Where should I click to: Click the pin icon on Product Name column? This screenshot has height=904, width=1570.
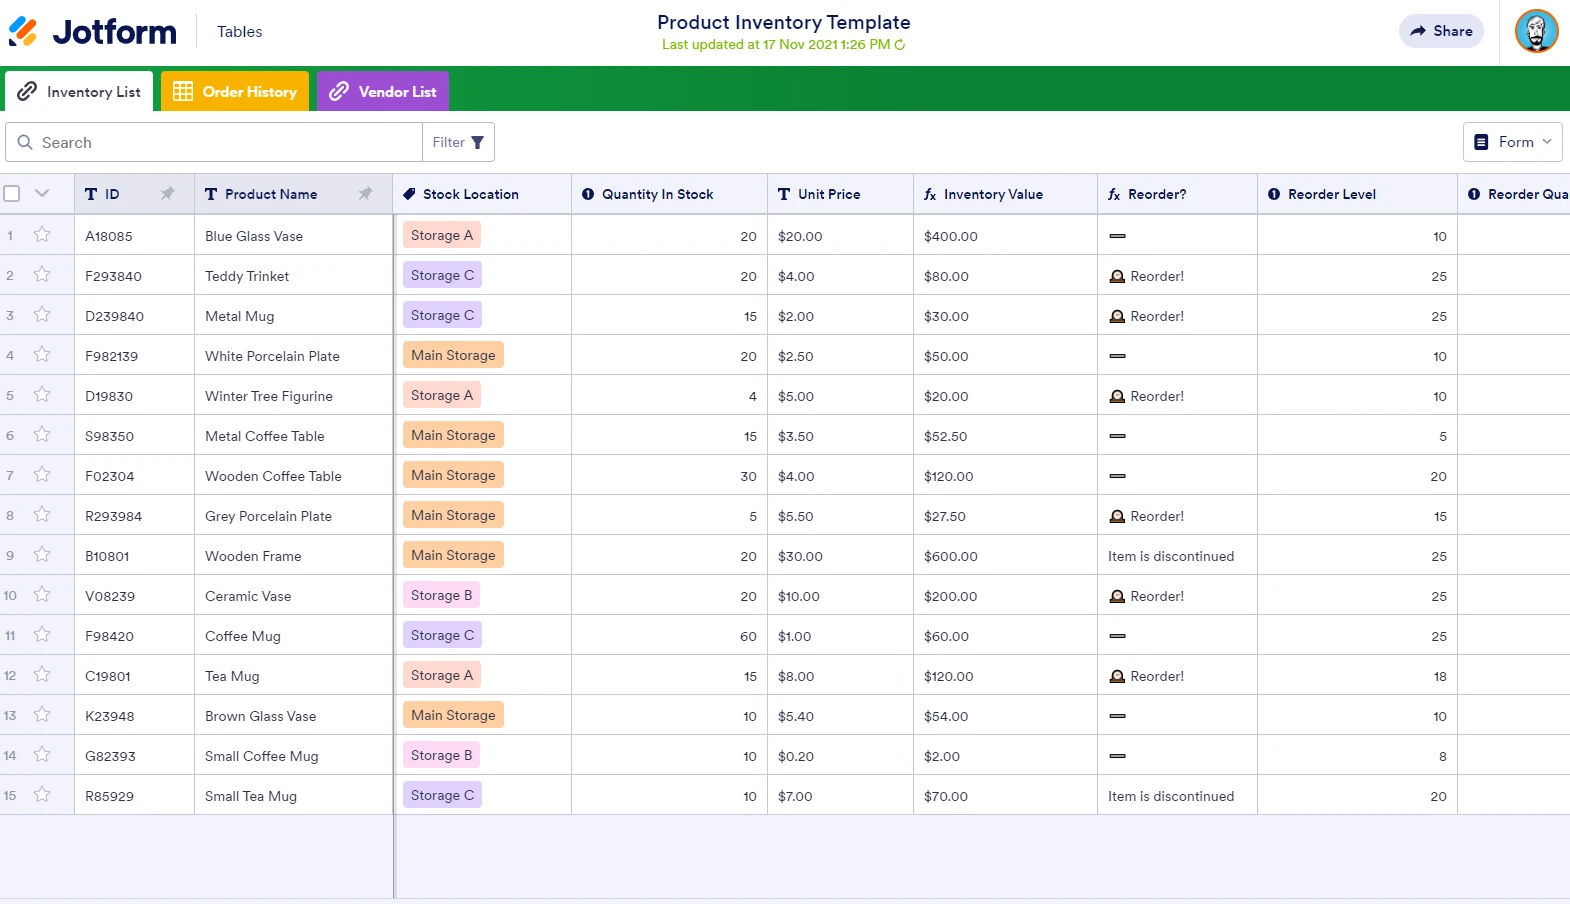coord(365,194)
